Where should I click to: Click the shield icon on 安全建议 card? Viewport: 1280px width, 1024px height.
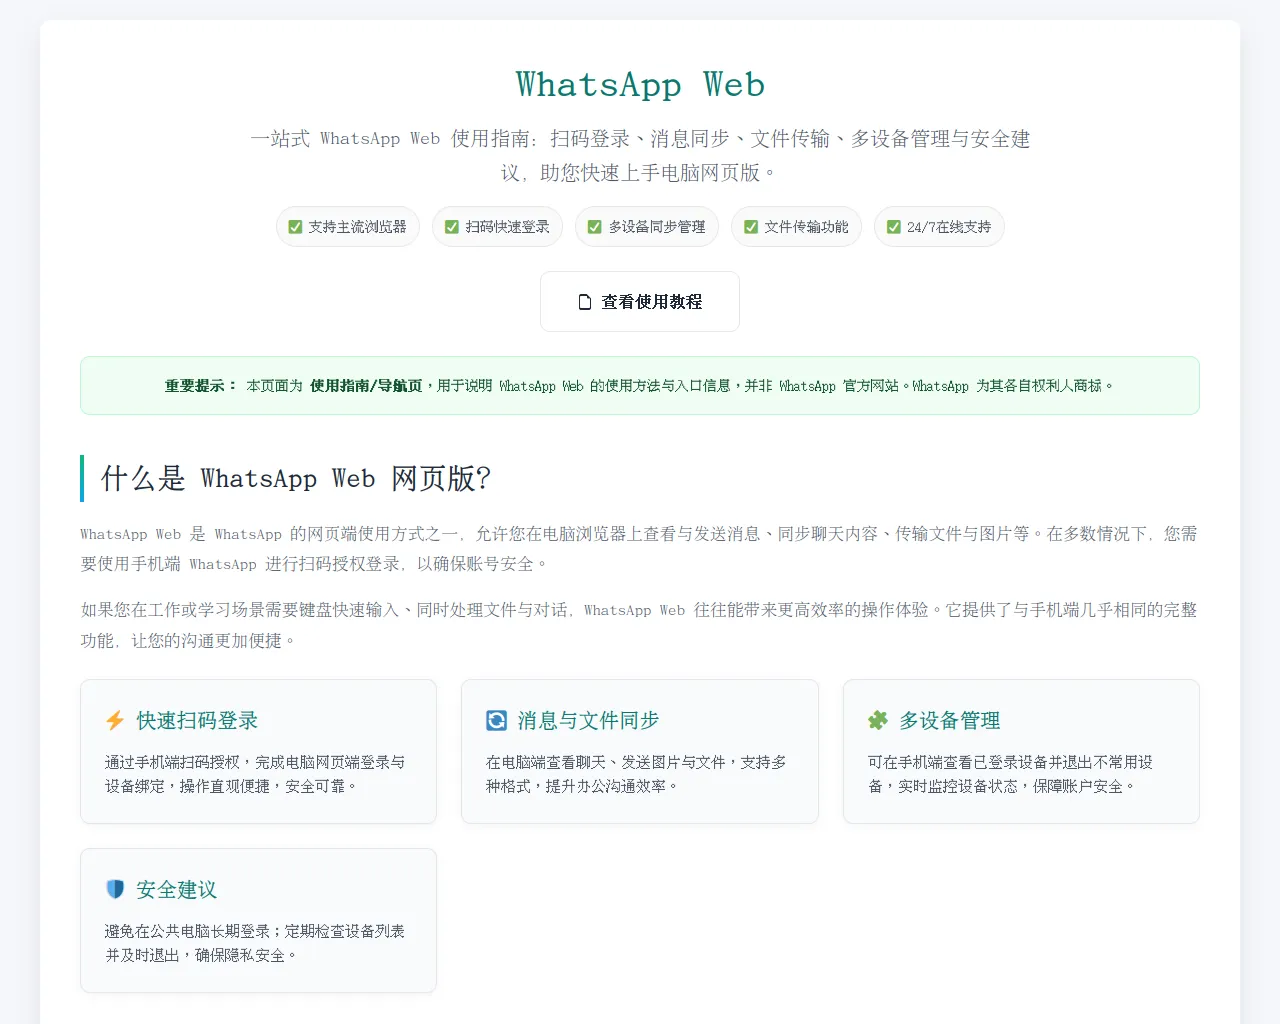[115, 889]
